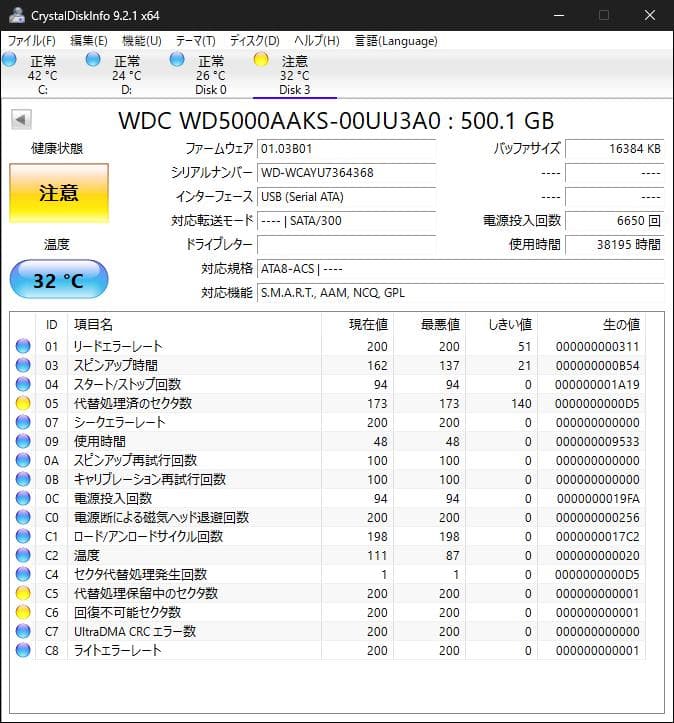The width and height of the screenshot is (674, 723).
Task: Click the 最悪値 column header
Action: (429, 325)
